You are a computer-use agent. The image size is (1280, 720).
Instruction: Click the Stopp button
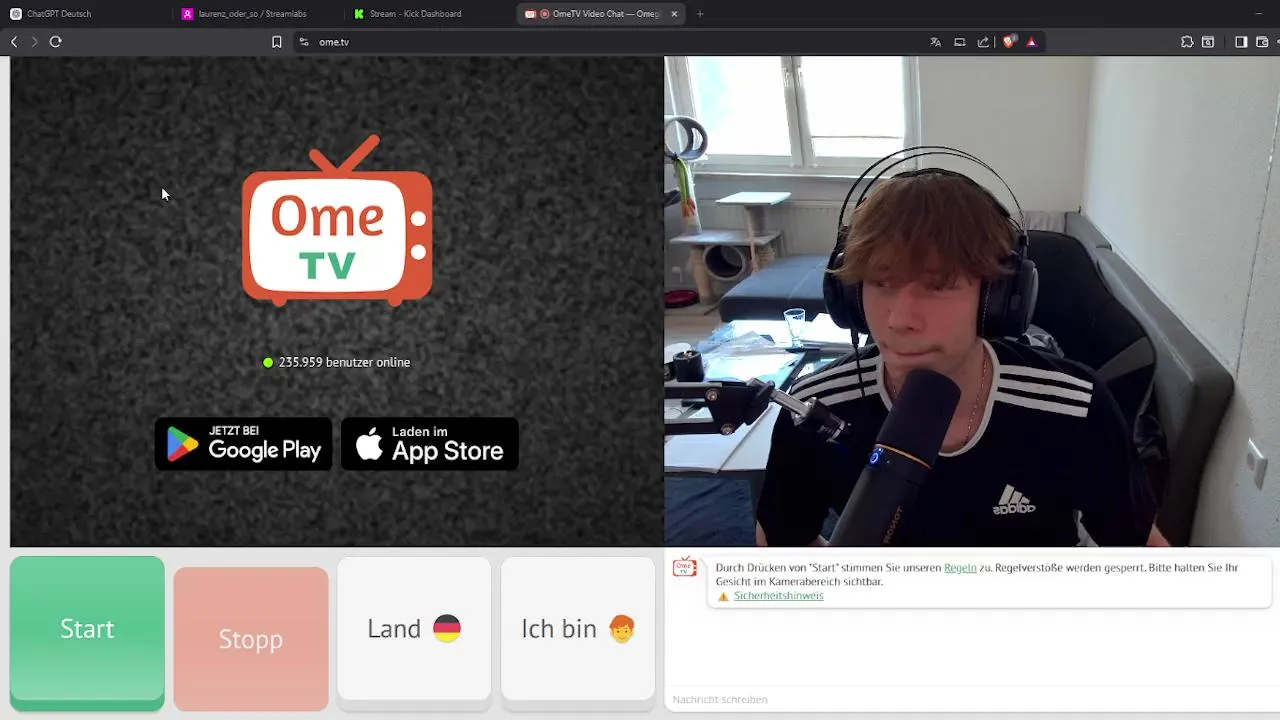coord(251,638)
